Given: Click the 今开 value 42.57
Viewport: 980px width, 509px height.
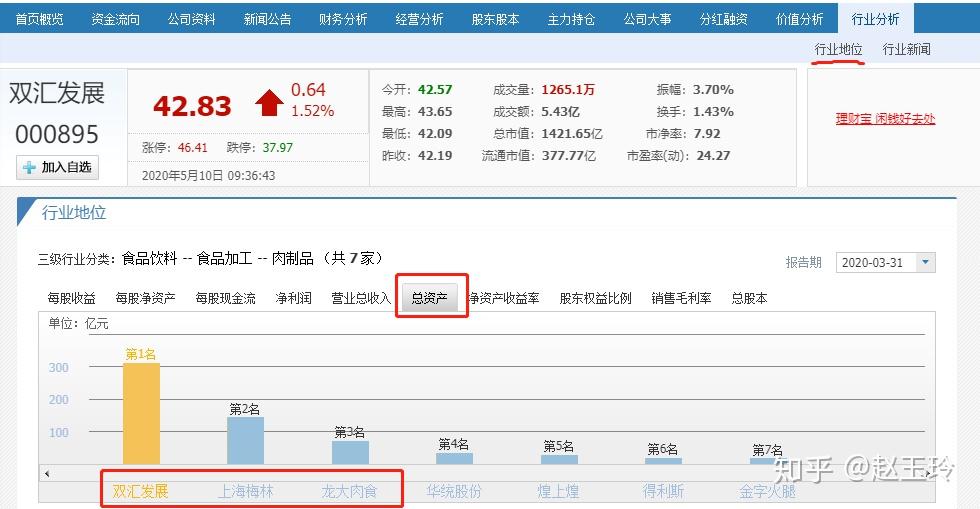Looking at the screenshot, I should click(x=435, y=90).
